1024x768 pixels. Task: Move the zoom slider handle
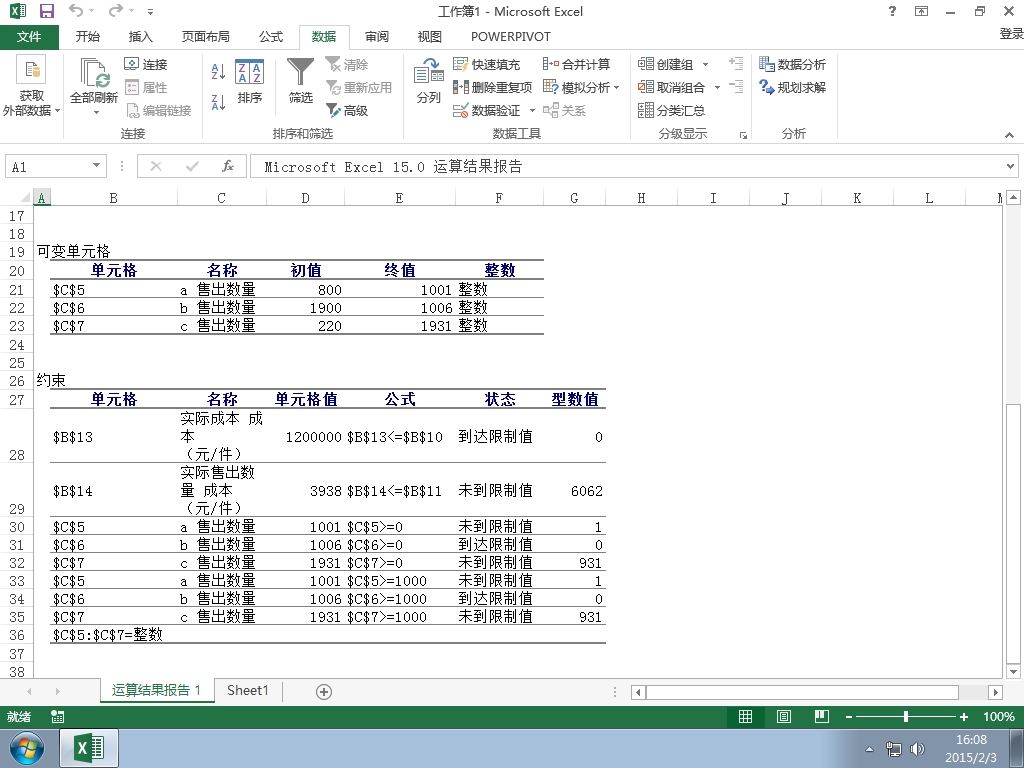click(x=906, y=716)
